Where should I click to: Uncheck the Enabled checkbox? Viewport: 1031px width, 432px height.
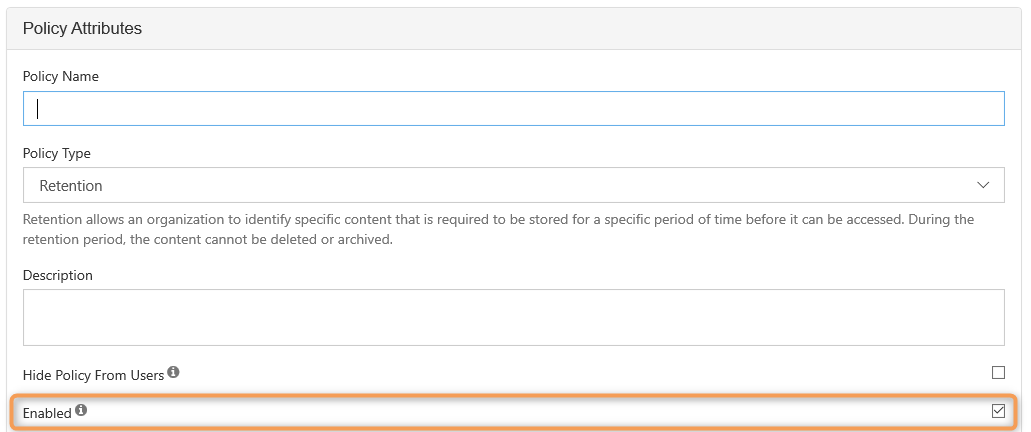click(x=998, y=411)
